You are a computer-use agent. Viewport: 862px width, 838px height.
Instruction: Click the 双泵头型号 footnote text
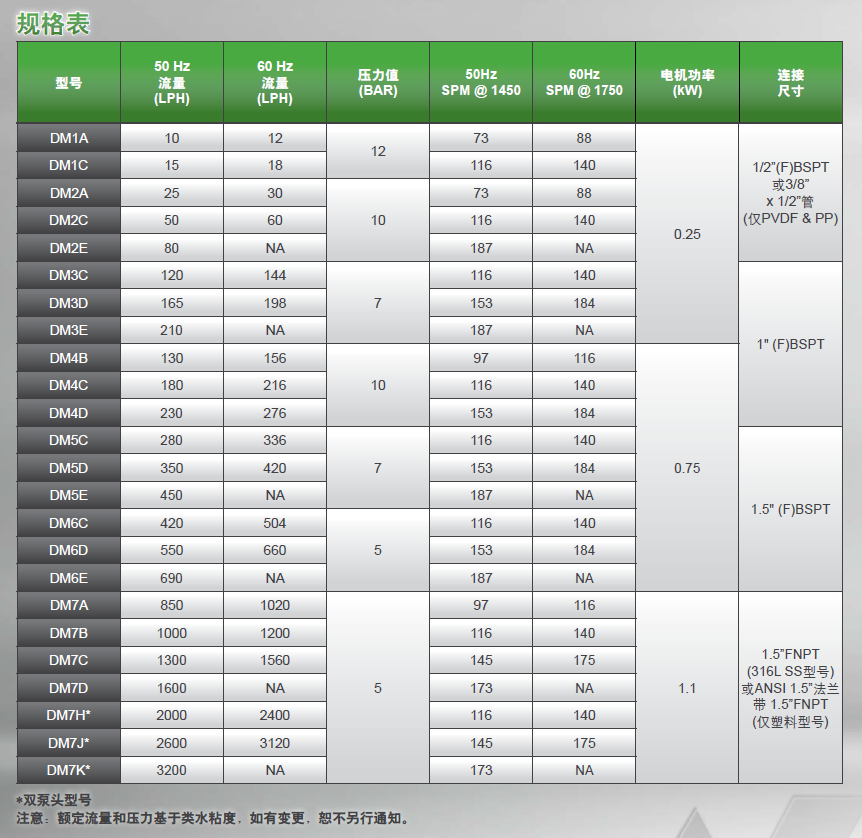[x=57, y=800]
